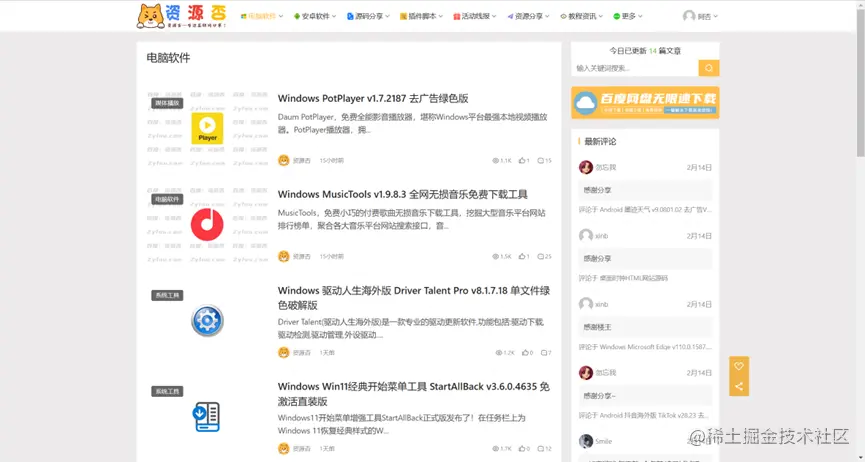865x462 pixels.
Task: Open StartAllBack v3.6.0.4635 article title
Action: (x=414, y=394)
